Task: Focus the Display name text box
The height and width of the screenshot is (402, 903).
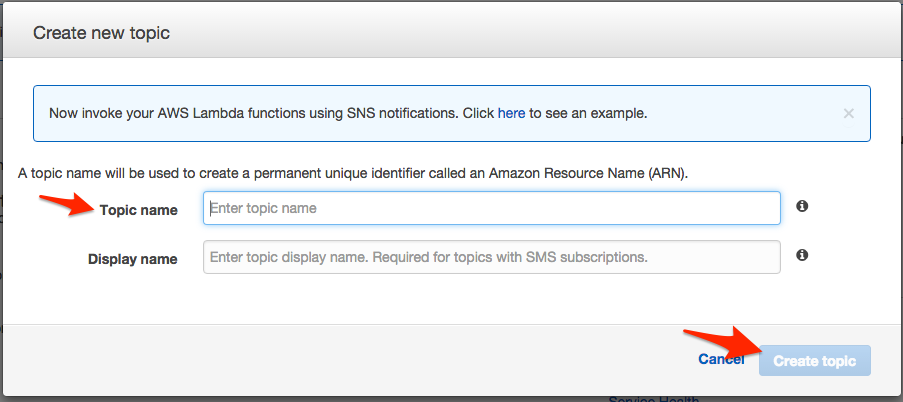Action: click(x=491, y=257)
